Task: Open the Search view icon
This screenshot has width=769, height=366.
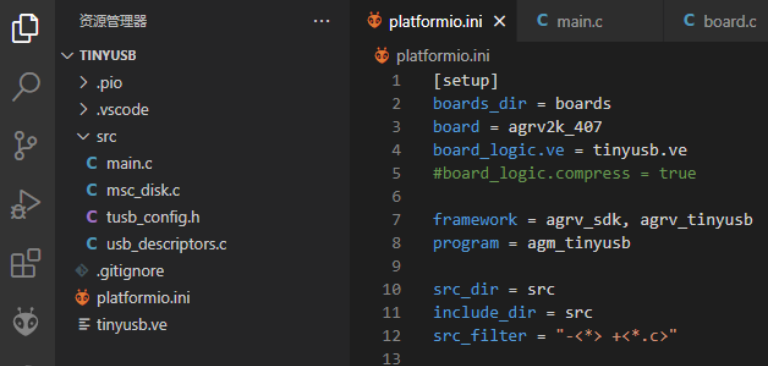Action: pos(26,87)
